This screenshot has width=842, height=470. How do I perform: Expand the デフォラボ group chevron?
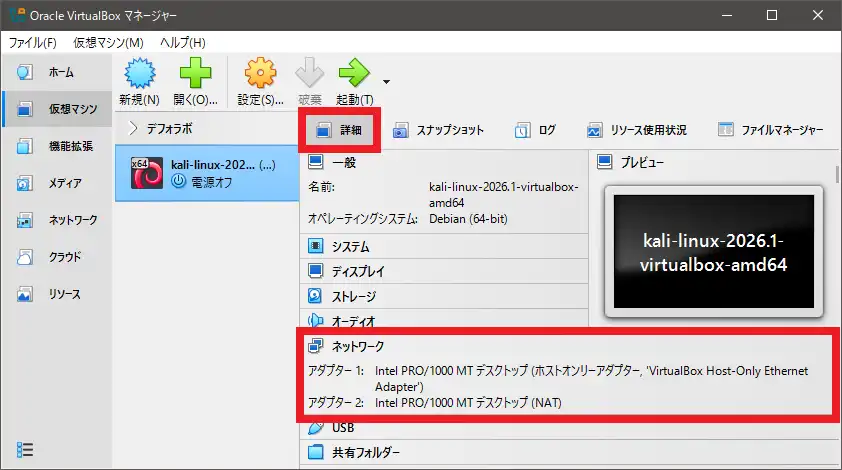[x=134, y=128]
